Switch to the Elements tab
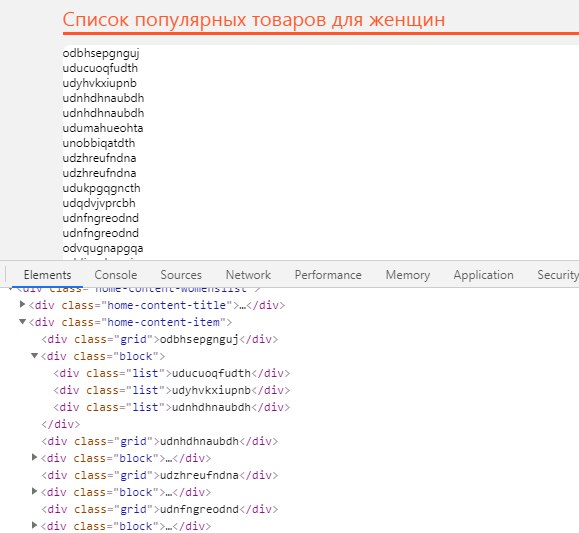This screenshot has height=533, width=579. (x=47, y=275)
